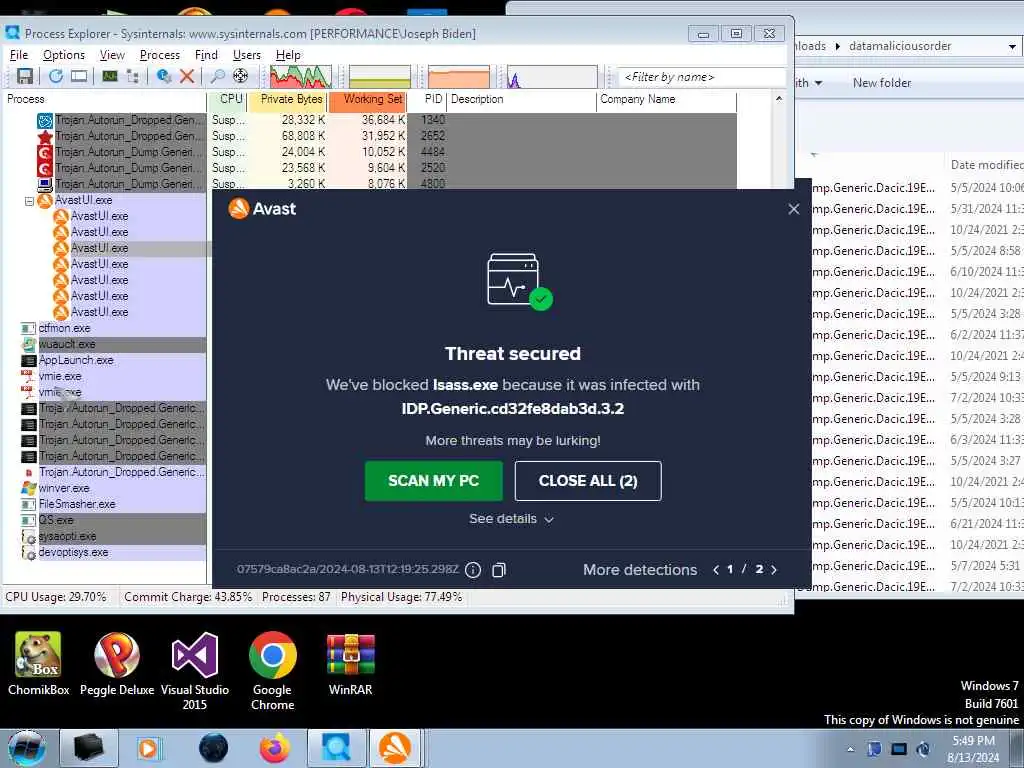Toggle the Show Process Tree toolbar icon

click(133, 76)
